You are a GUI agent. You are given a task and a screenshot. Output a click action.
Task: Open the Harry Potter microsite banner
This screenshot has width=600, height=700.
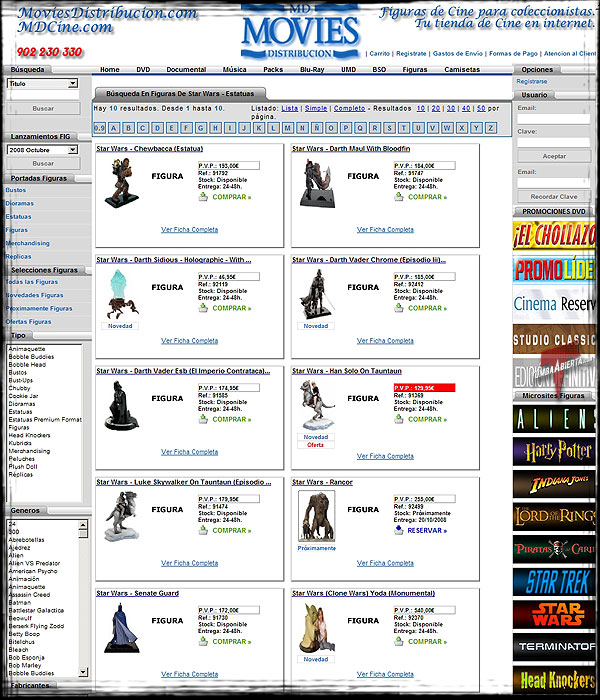pos(554,452)
